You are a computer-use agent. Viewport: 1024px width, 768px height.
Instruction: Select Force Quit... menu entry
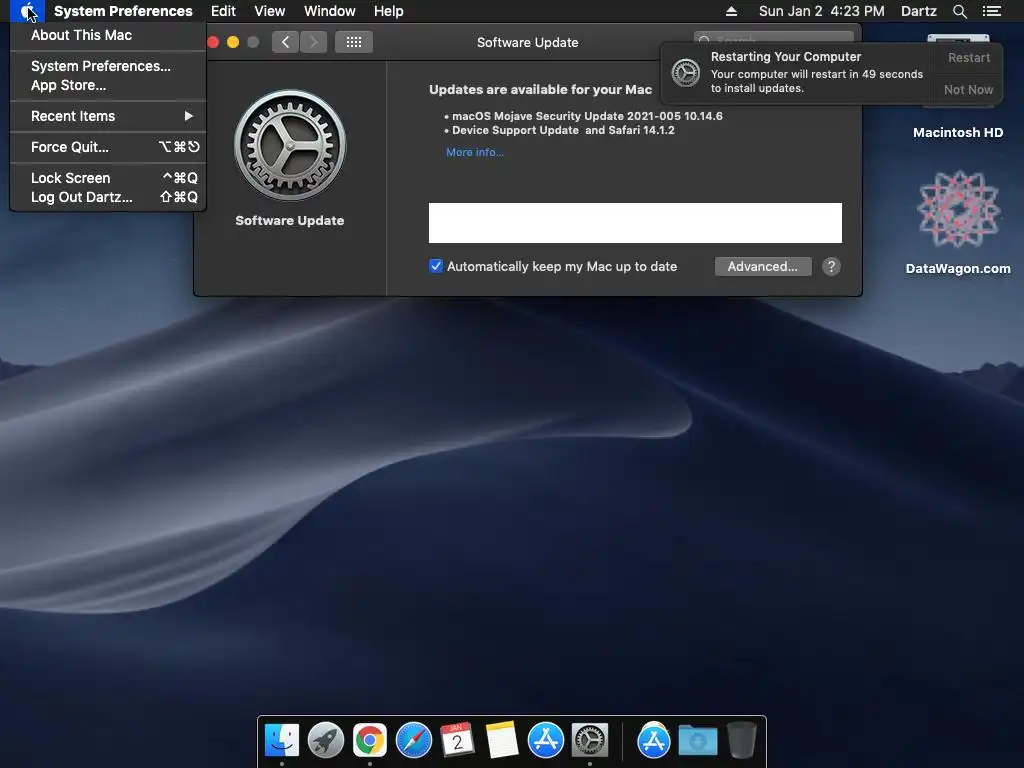point(108,147)
